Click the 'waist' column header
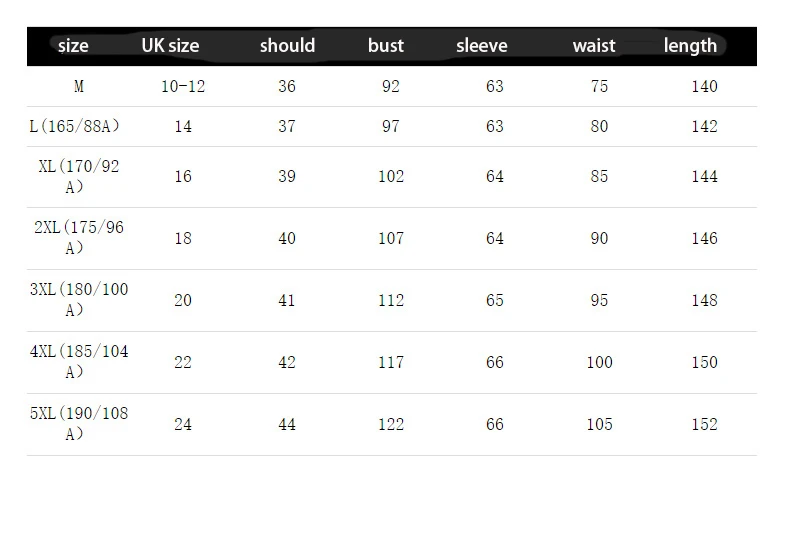Viewport: 790px width, 552px height. (594, 46)
